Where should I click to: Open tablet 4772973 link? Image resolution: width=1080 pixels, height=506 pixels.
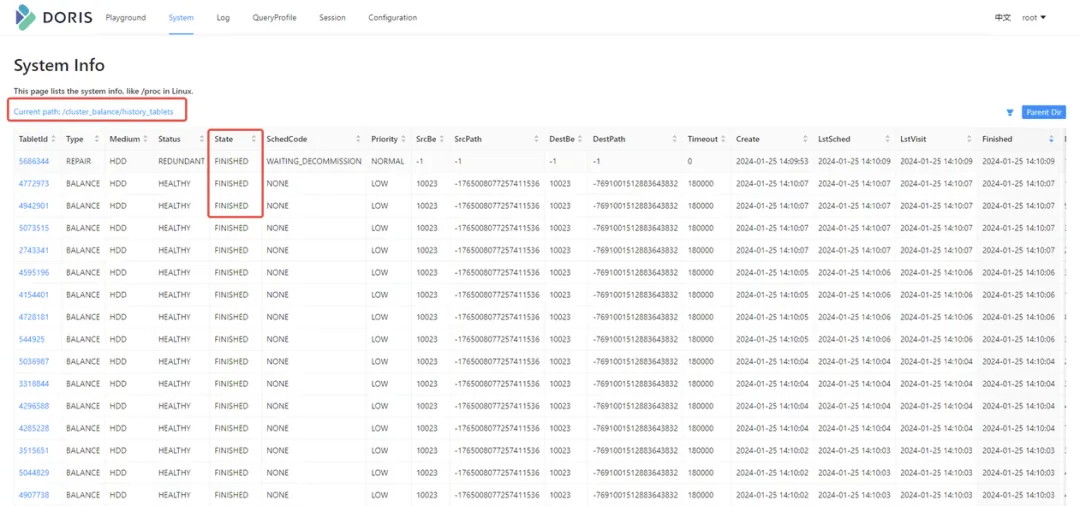(x=34, y=183)
